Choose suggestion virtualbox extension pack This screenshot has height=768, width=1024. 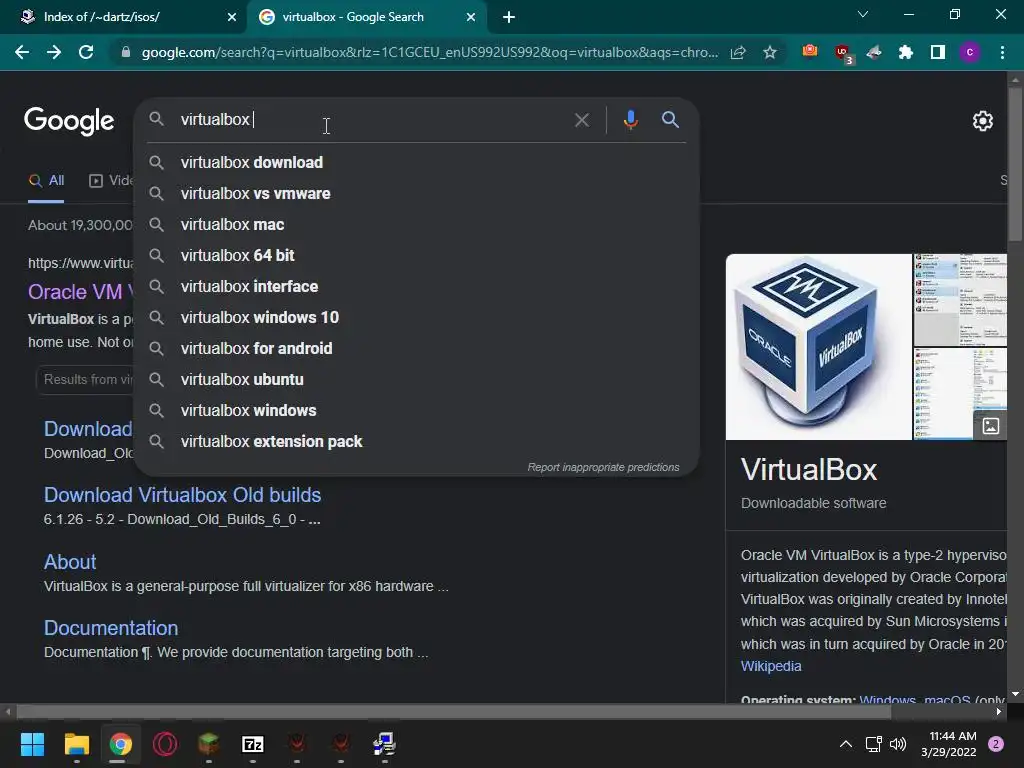pos(417,441)
